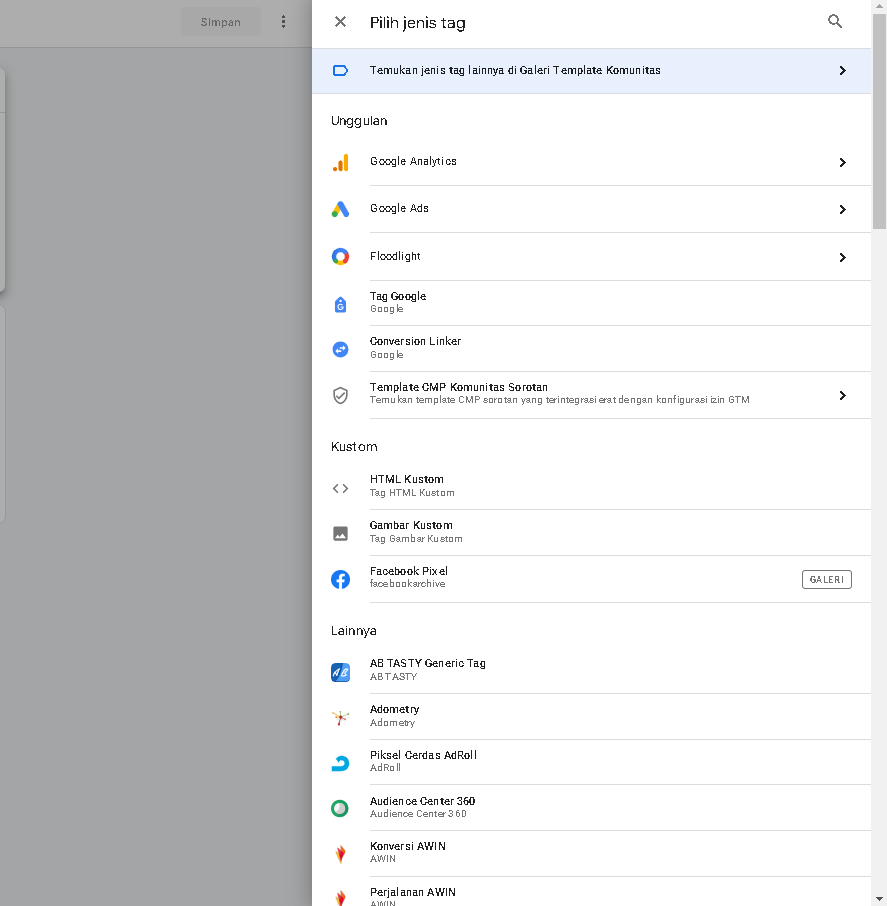Click the Google Ads logo icon
Image resolution: width=887 pixels, height=906 pixels.
[340, 209]
